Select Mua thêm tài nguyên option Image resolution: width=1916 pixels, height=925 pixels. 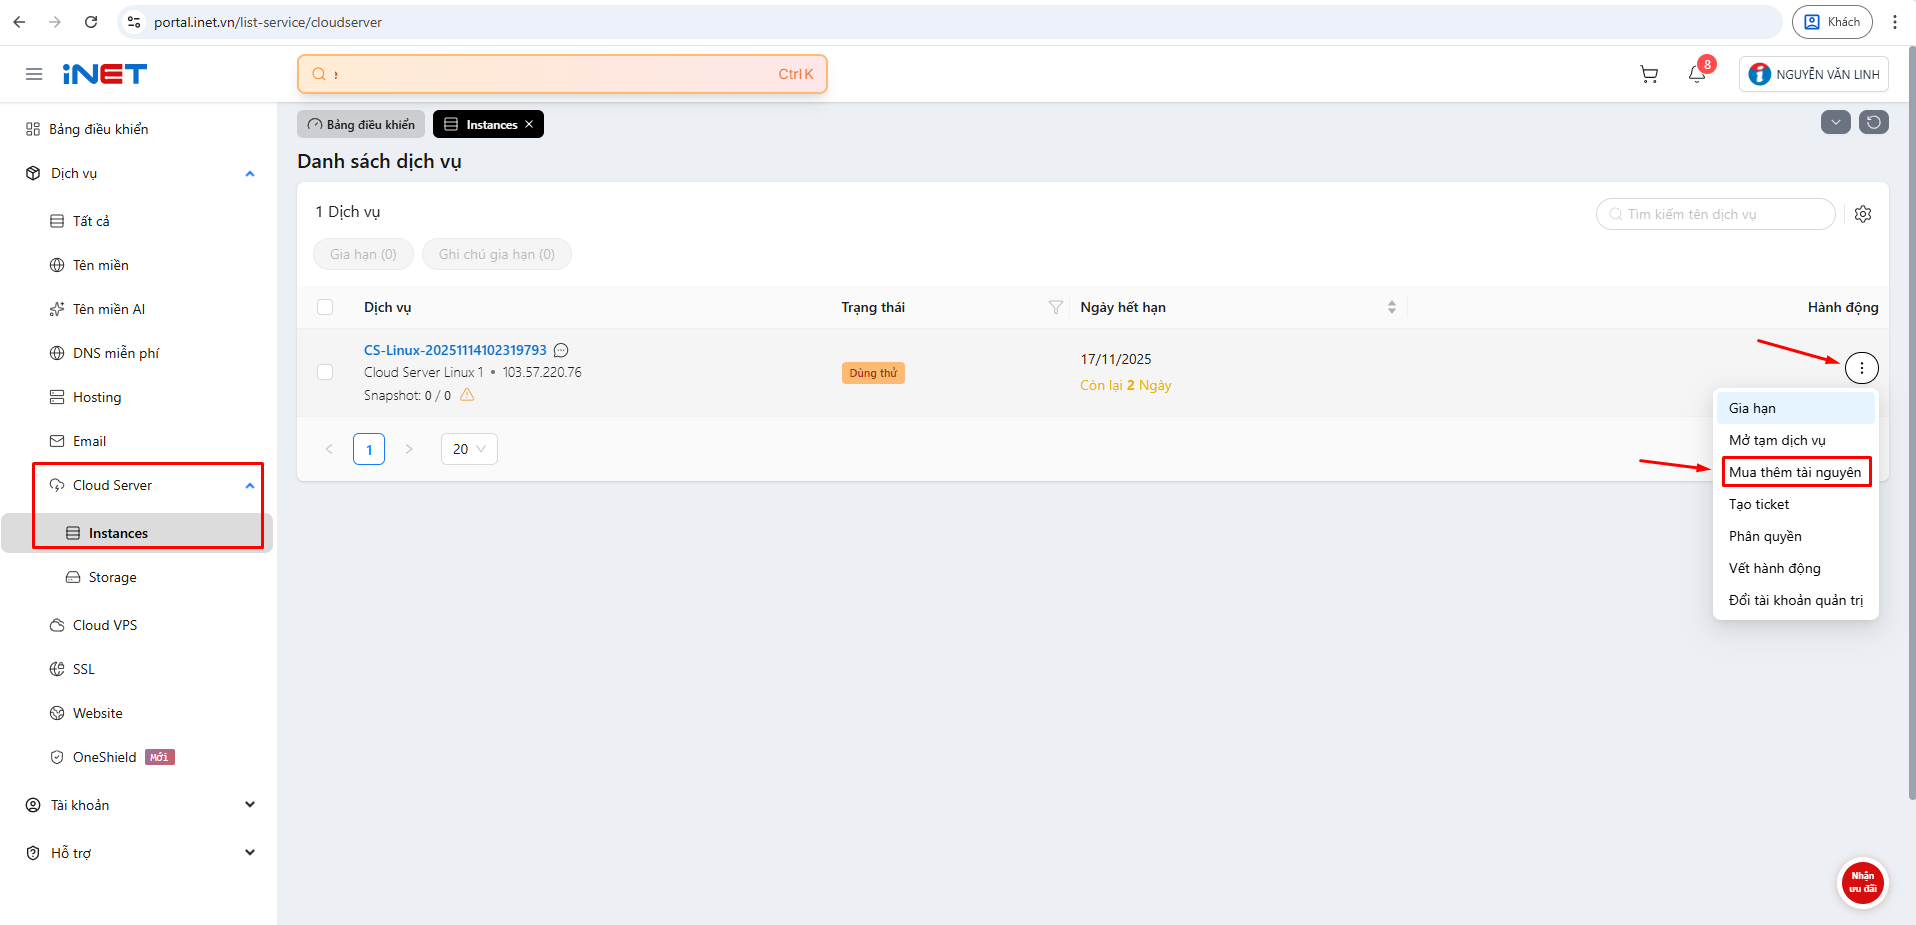click(1796, 472)
